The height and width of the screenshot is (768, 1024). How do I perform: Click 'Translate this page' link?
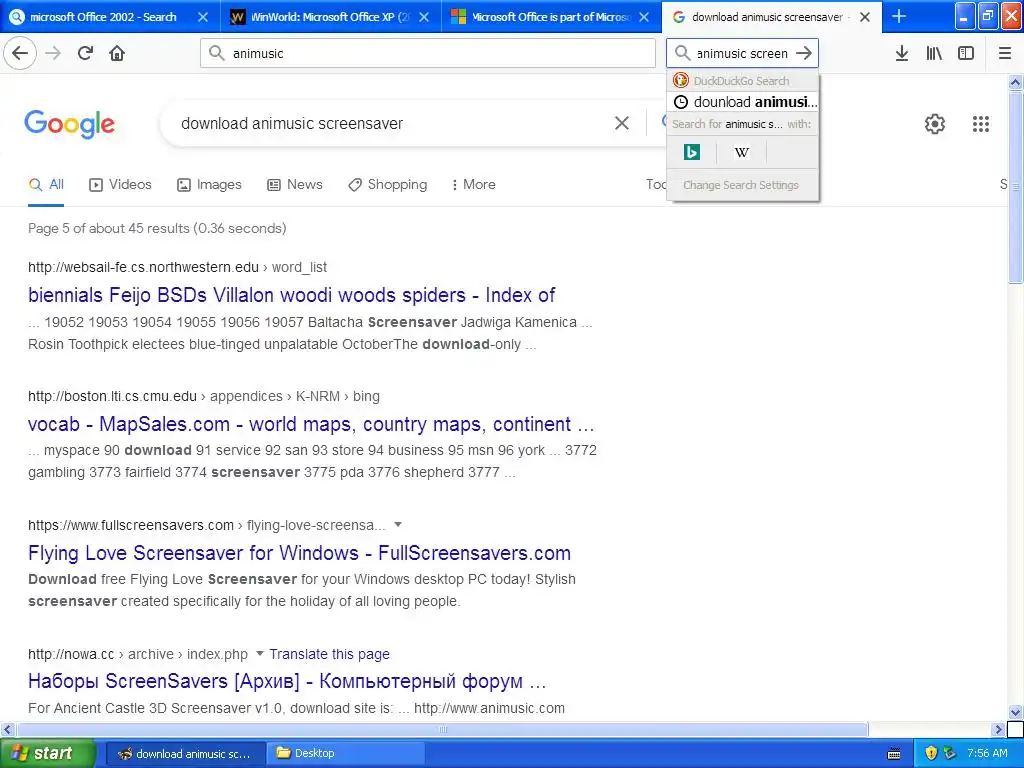(329, 654)
